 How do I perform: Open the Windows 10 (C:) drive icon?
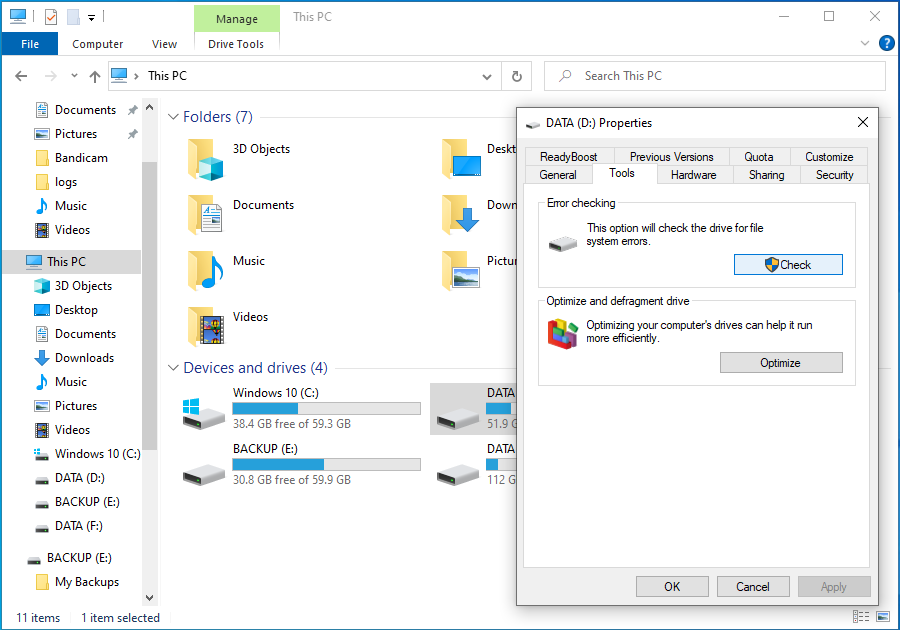tap(205, 411)
